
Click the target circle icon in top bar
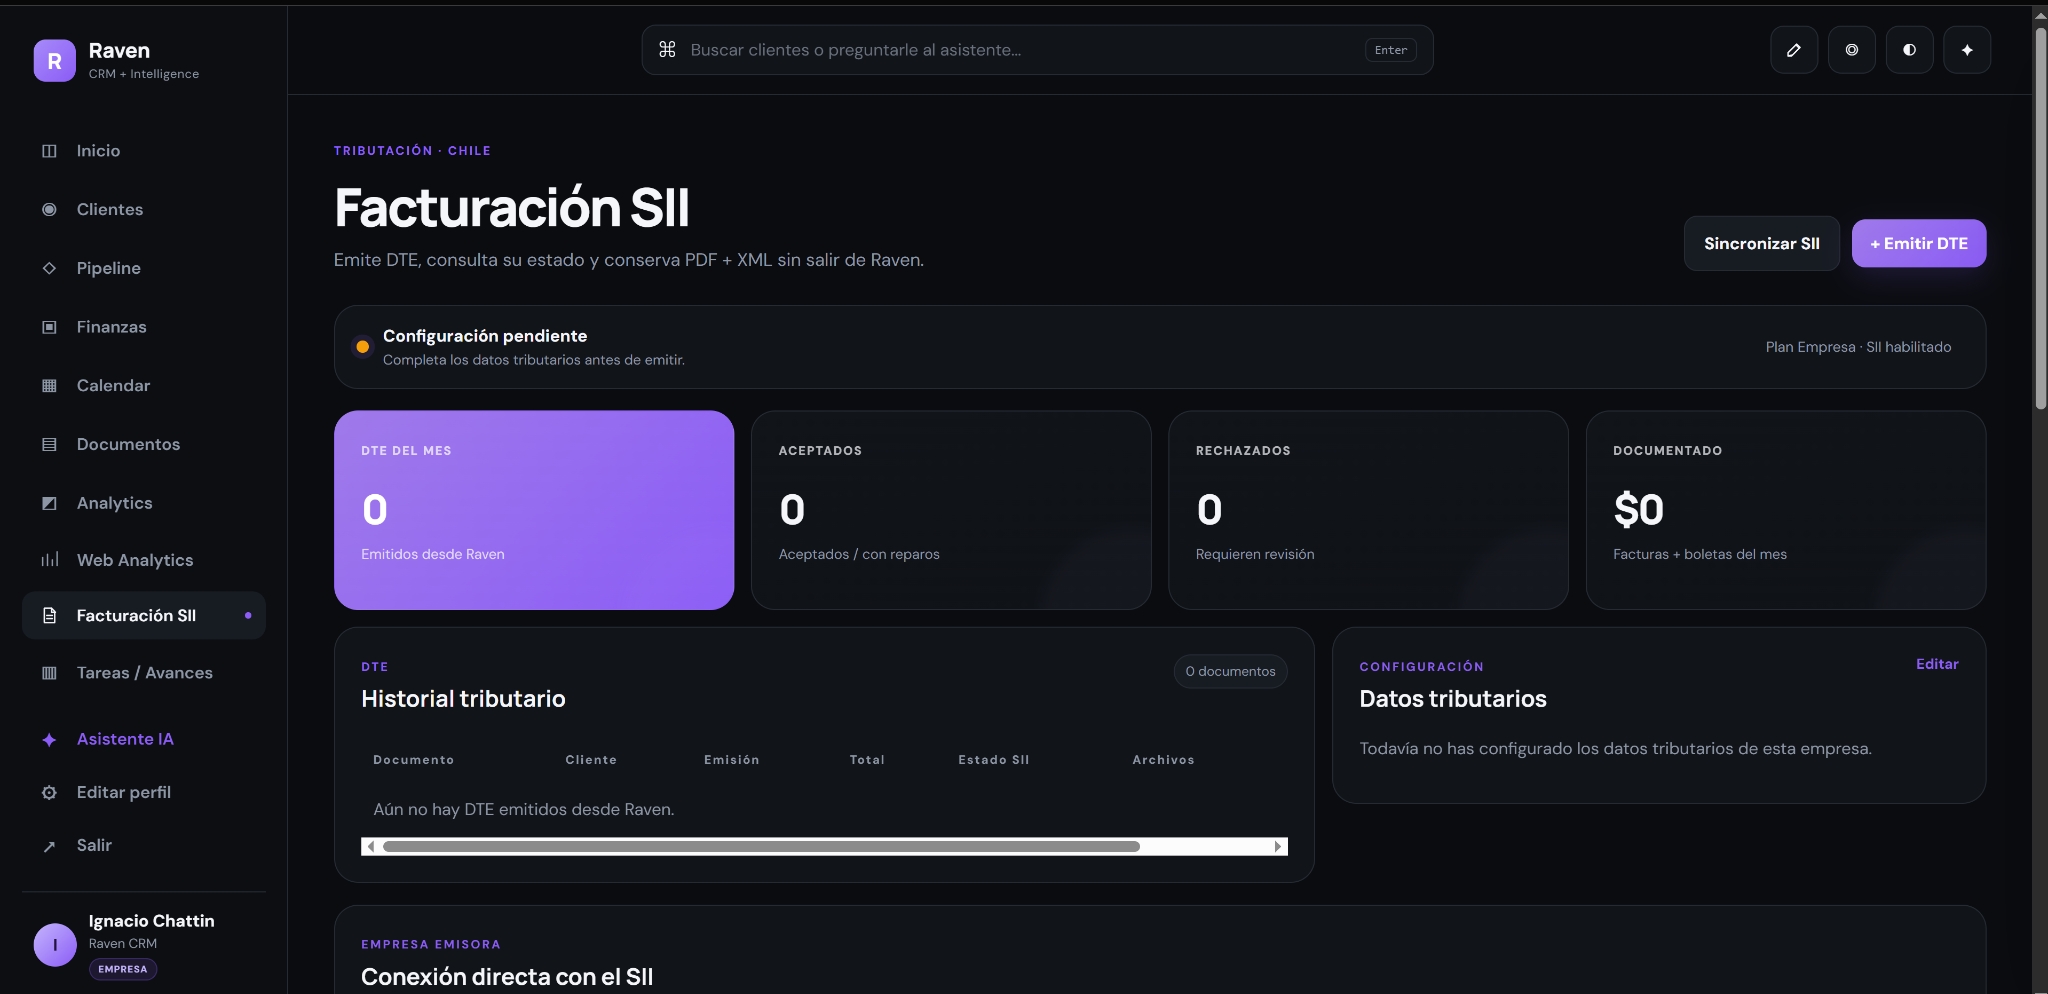[1852, 50]
